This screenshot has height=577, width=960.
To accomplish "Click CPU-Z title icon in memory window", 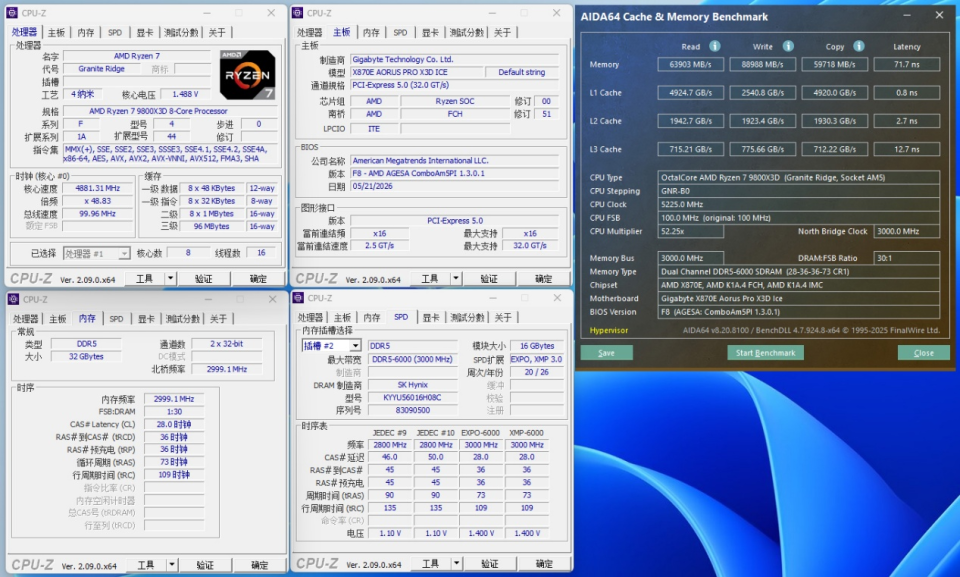I will [x=13, y=299].
